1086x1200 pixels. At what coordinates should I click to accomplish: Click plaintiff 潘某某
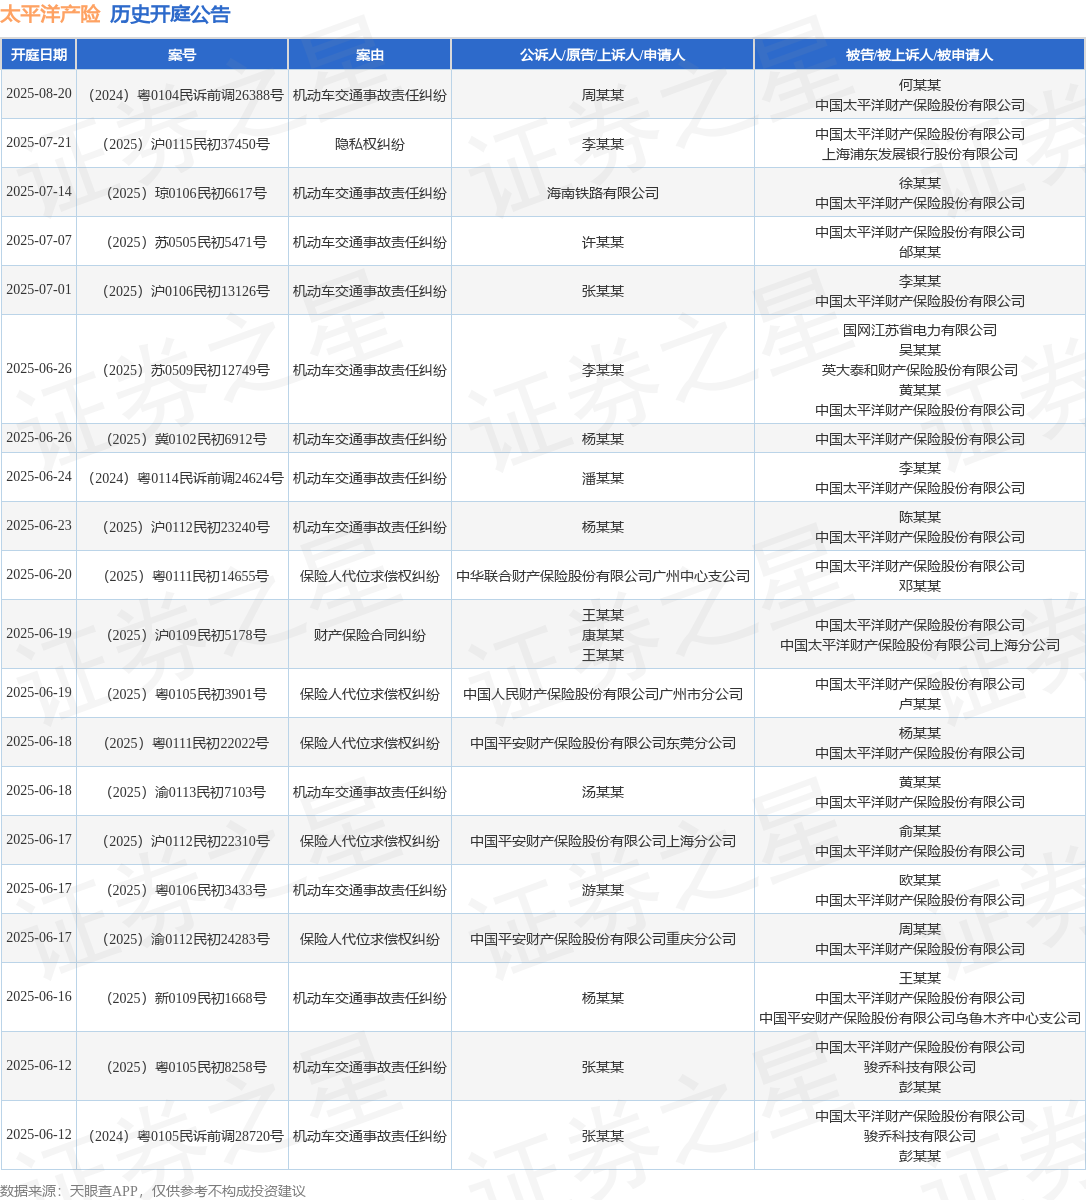(603, 478)
